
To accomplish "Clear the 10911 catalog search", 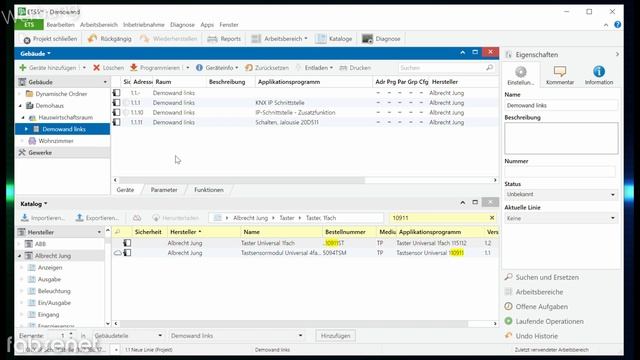I will (x=492, y=218).
